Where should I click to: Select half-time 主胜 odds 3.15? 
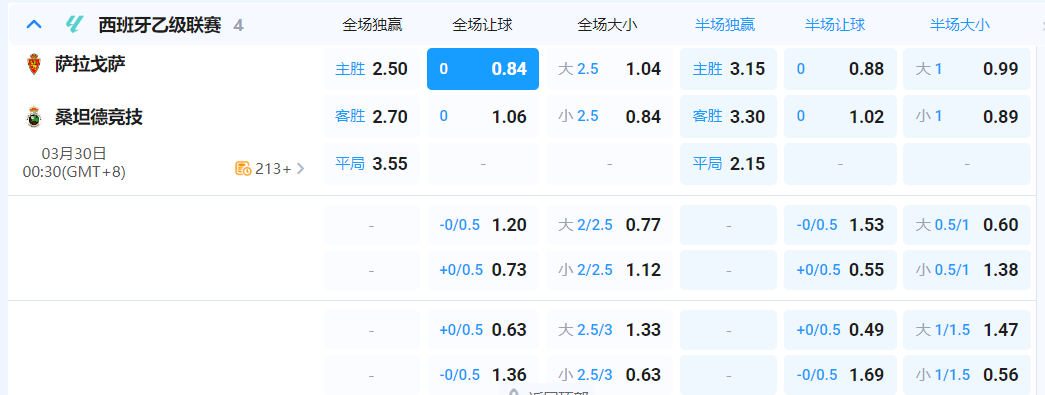[728, 69]
